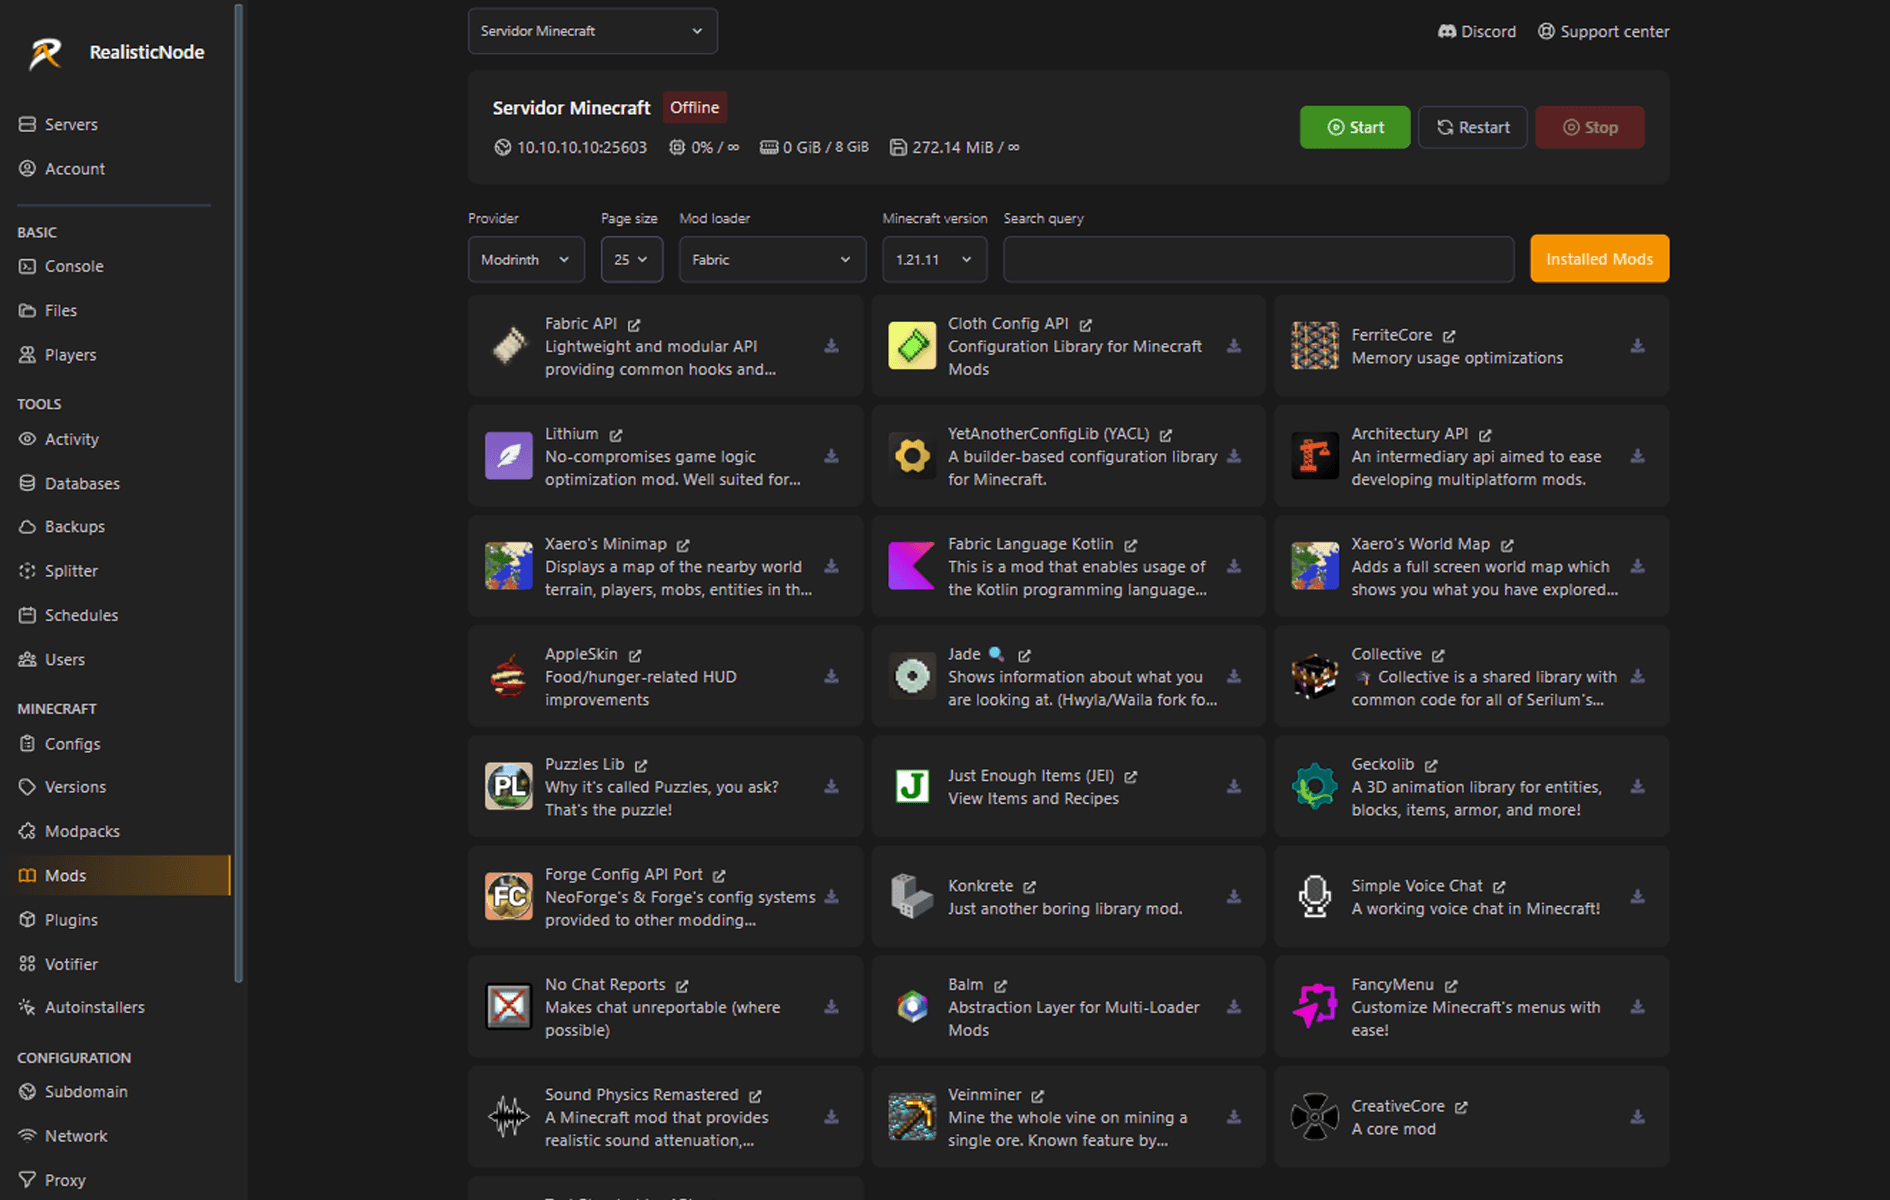The height and width of the screenshot is (1200, 1890).
Task: Download the Balm mod
Action: 1234,1007
